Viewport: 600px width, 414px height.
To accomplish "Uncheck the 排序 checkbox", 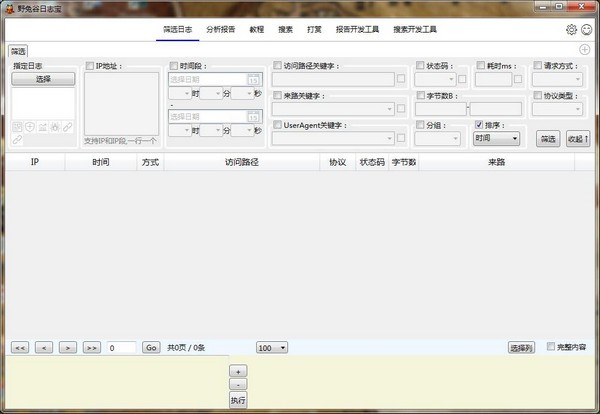I will (x=479, y=125).
